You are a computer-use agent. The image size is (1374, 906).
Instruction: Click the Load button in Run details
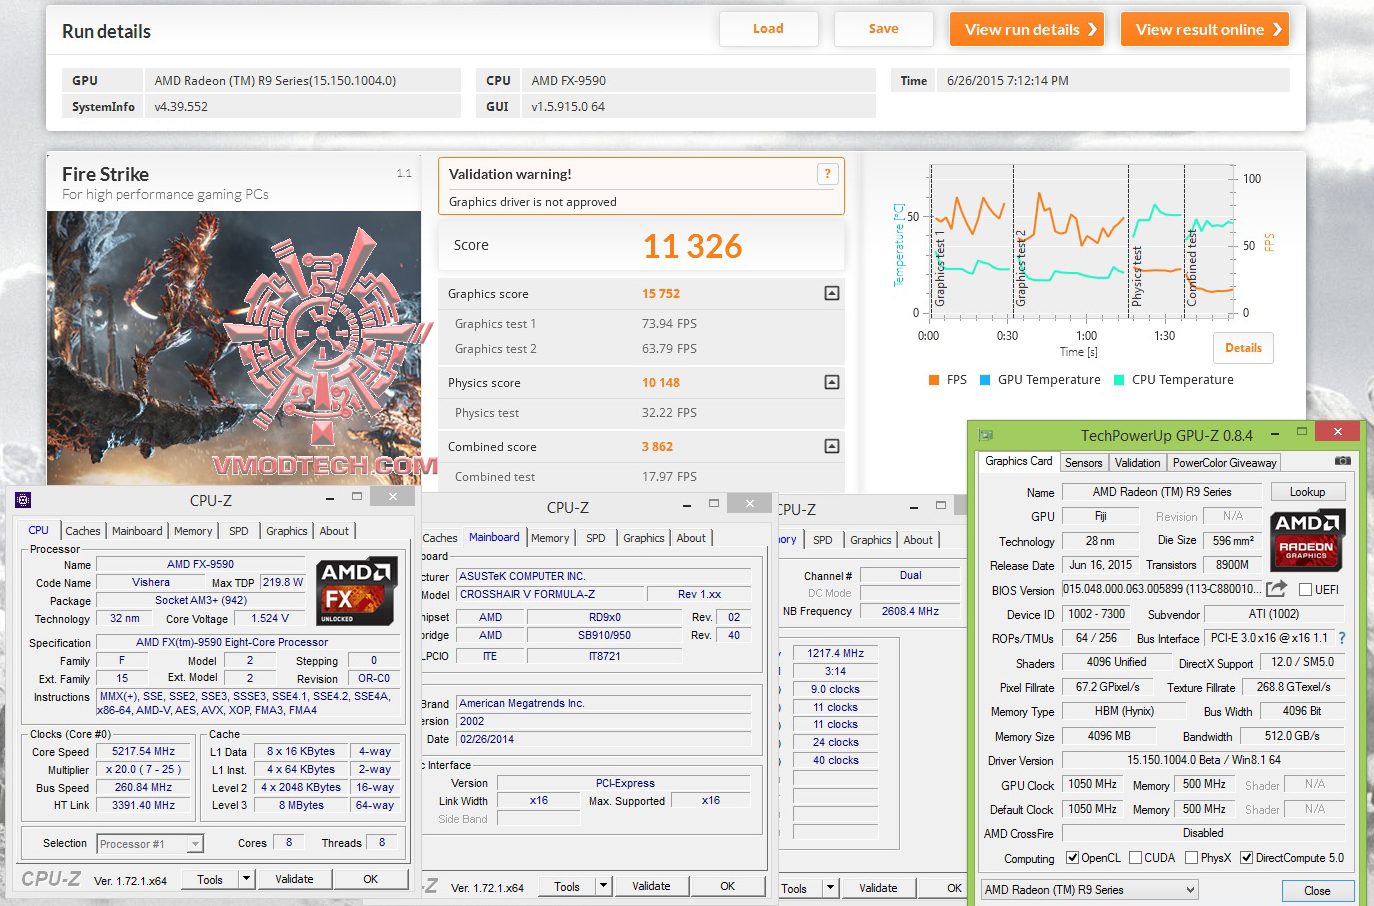pyautogui.click(x=768, y=29)
